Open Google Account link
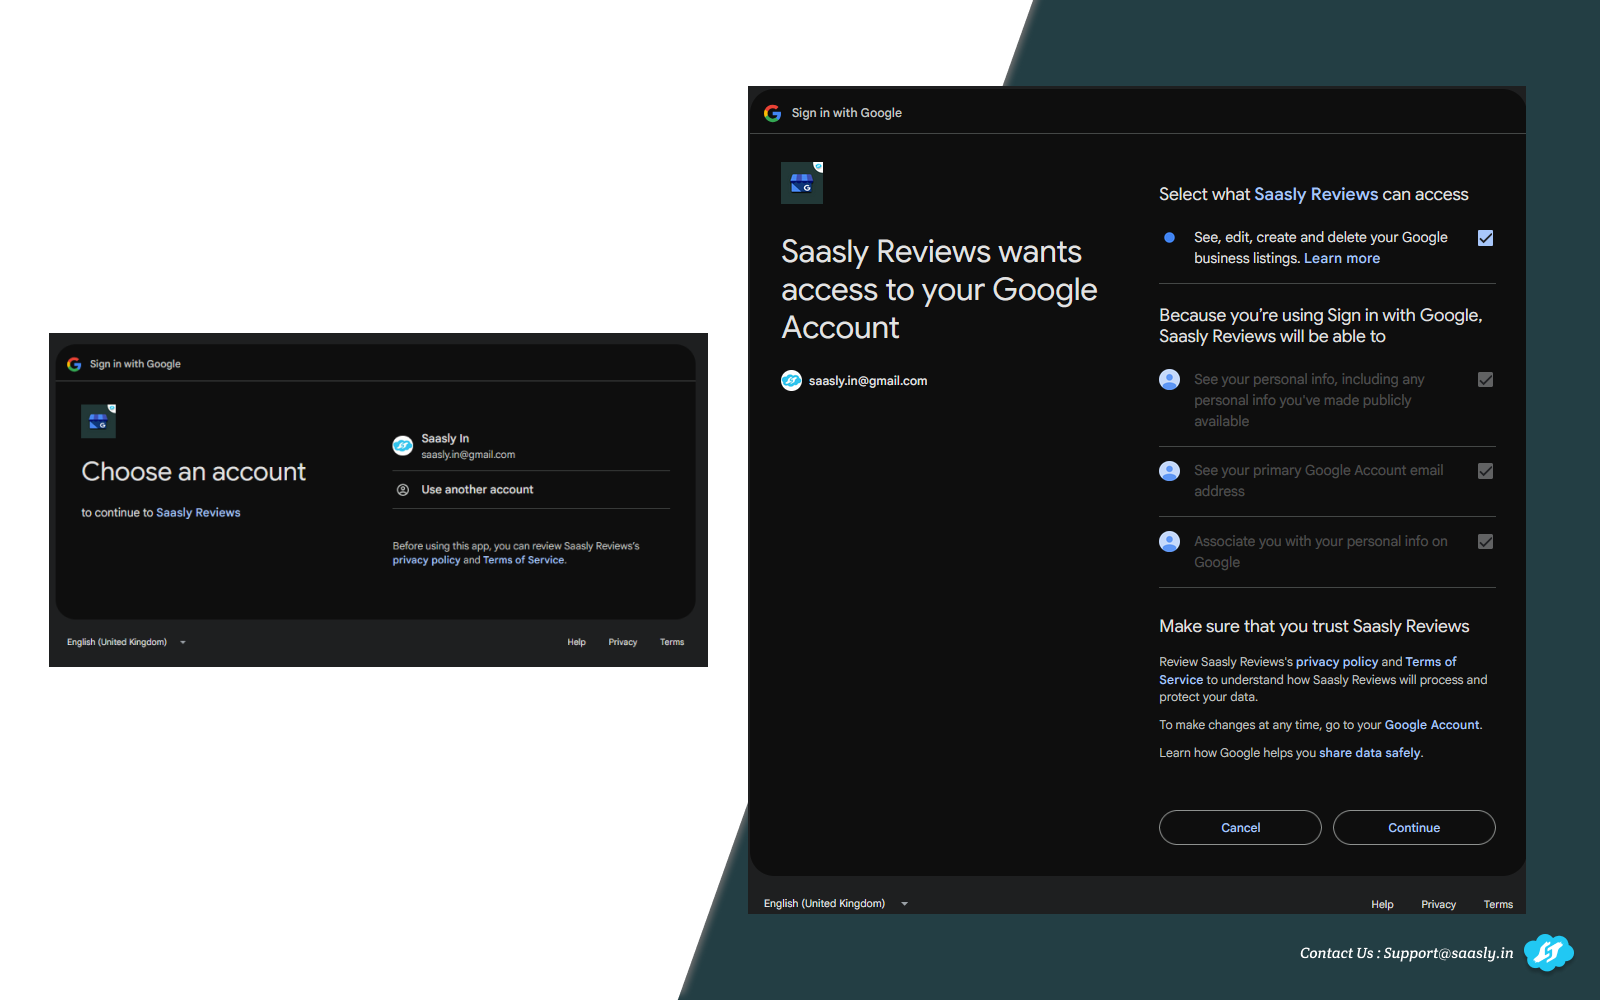1600x1000 pixels. [x=1432, y=725]
